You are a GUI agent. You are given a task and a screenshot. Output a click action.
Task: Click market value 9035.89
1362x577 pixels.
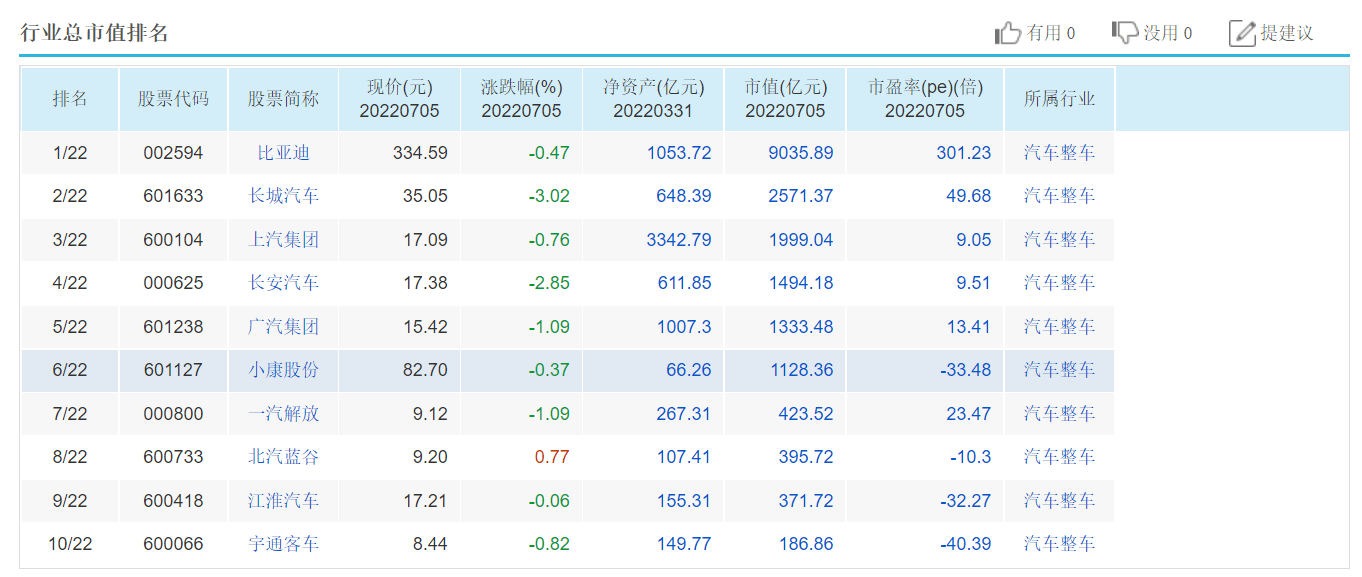pyautogui.click(x=801, y=153)
